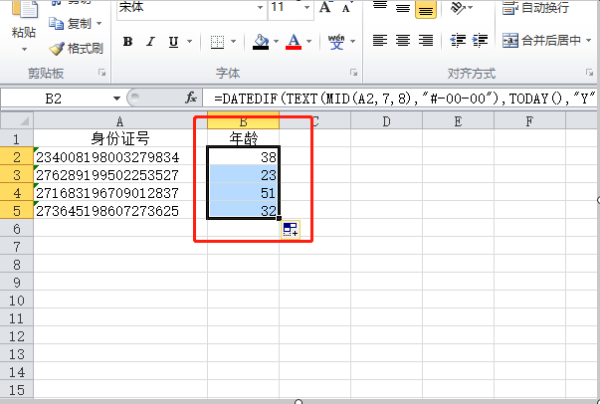Toggle Italic formatting
This screenshot has height=404, width=600.
pyautogui.click(x=151, y=41)
